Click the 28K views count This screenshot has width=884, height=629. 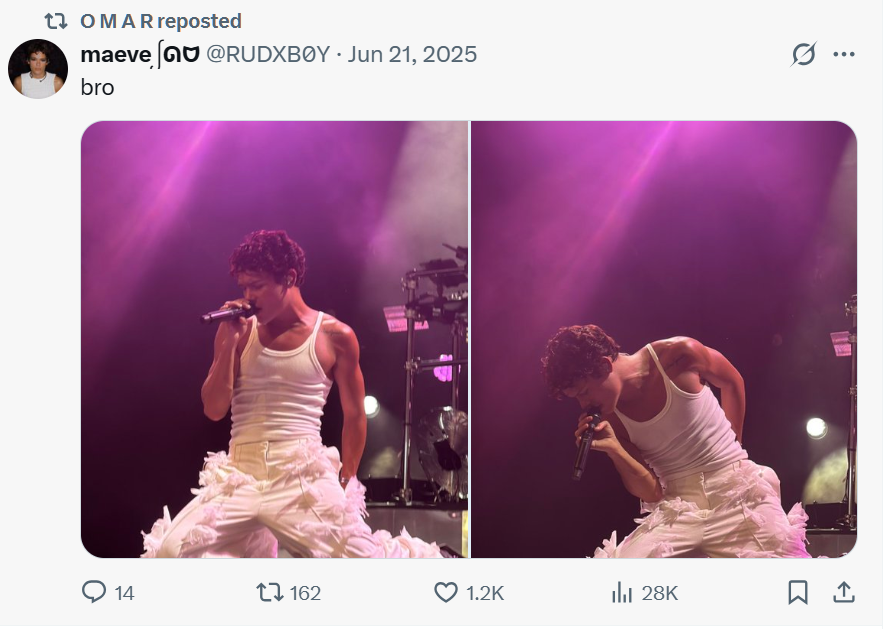point(660,593)
